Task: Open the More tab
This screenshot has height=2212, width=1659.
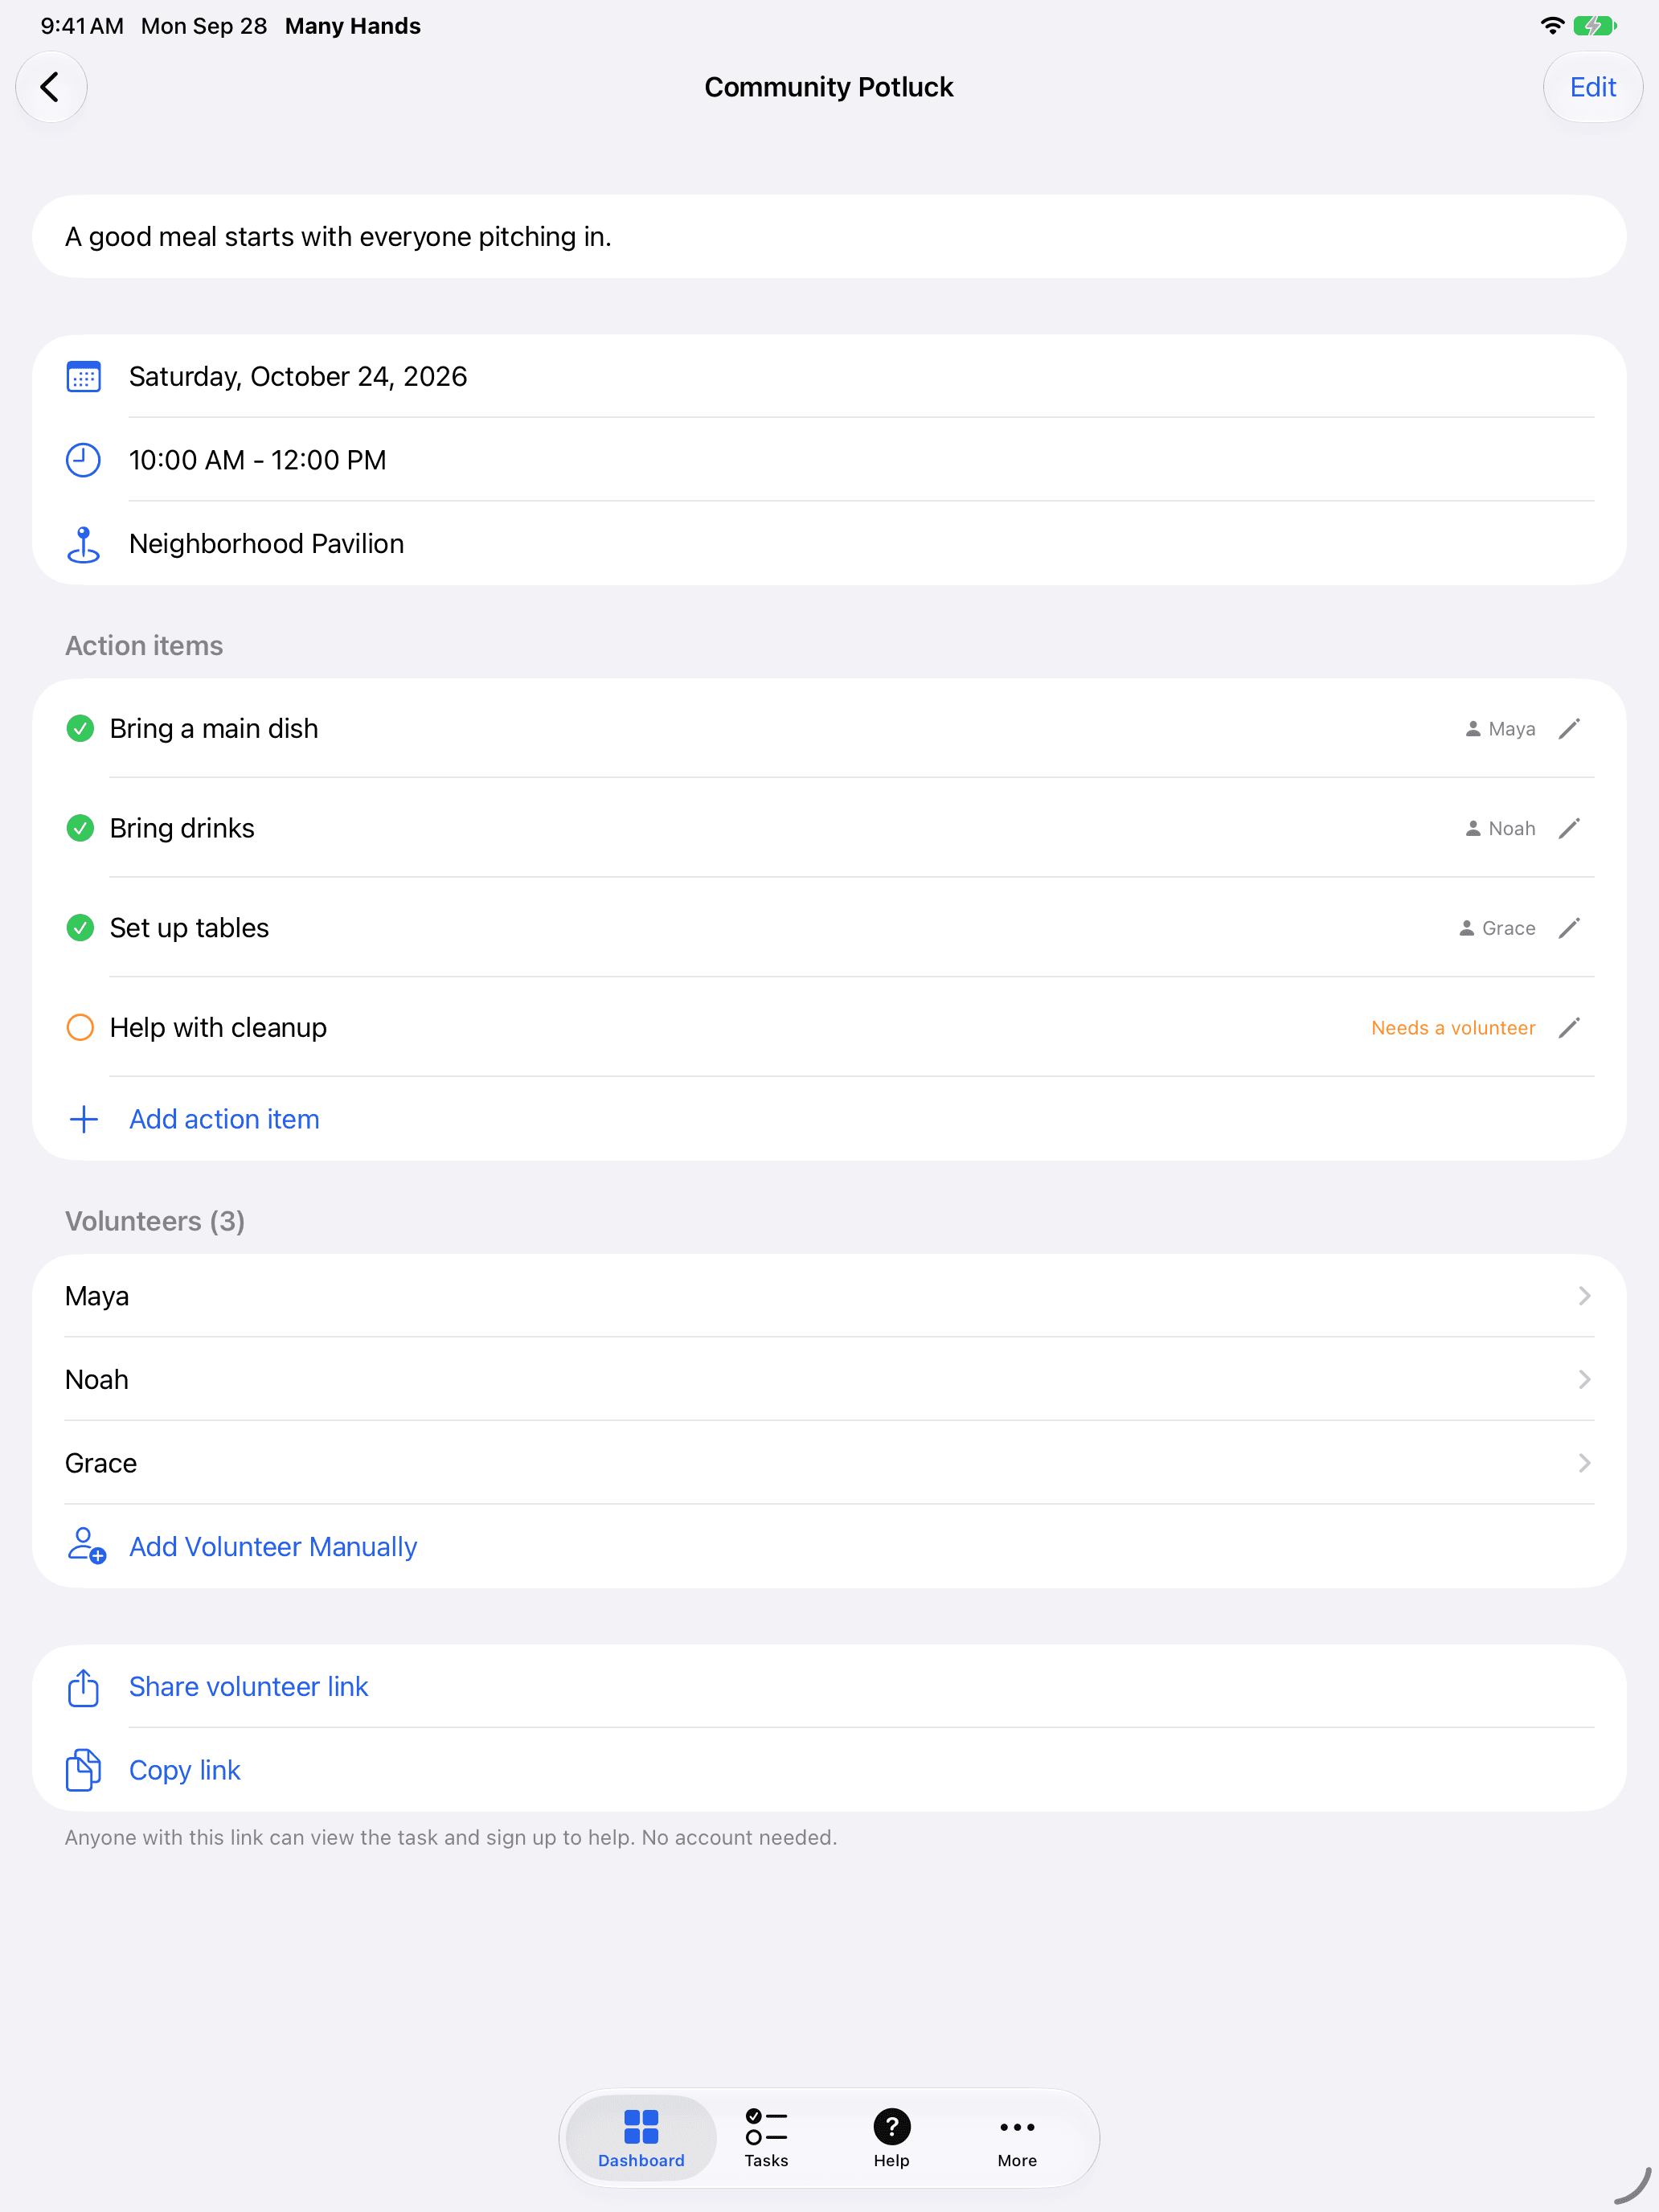Action: point(1017,2139)
